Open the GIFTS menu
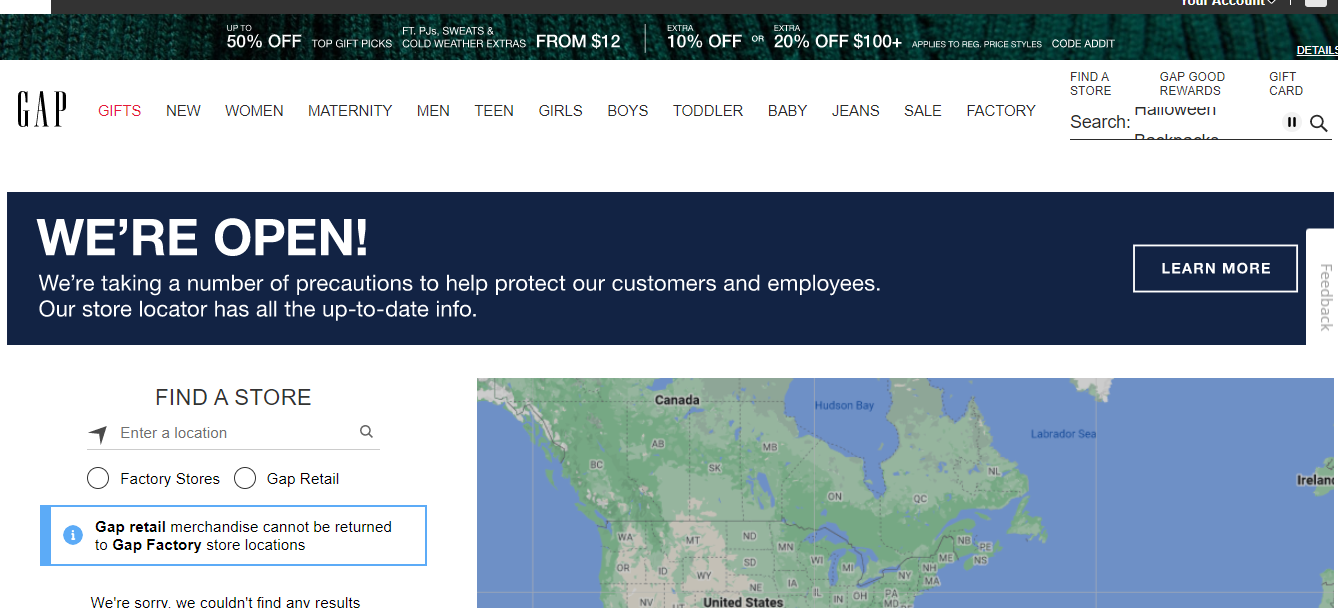The width and height of the screenshot is (1338, 608). (x=120, y=111)
